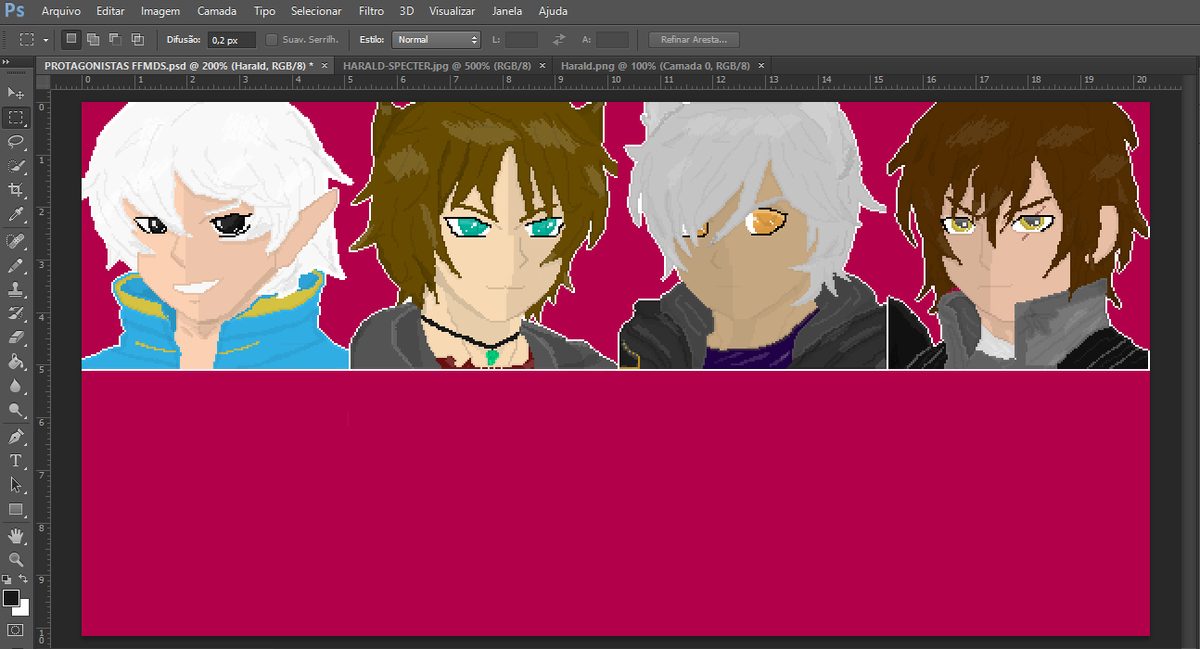The height and width of the screenshot is (649, 1200).
Task: Open the Visualizar menu
Action: (452, 12)
